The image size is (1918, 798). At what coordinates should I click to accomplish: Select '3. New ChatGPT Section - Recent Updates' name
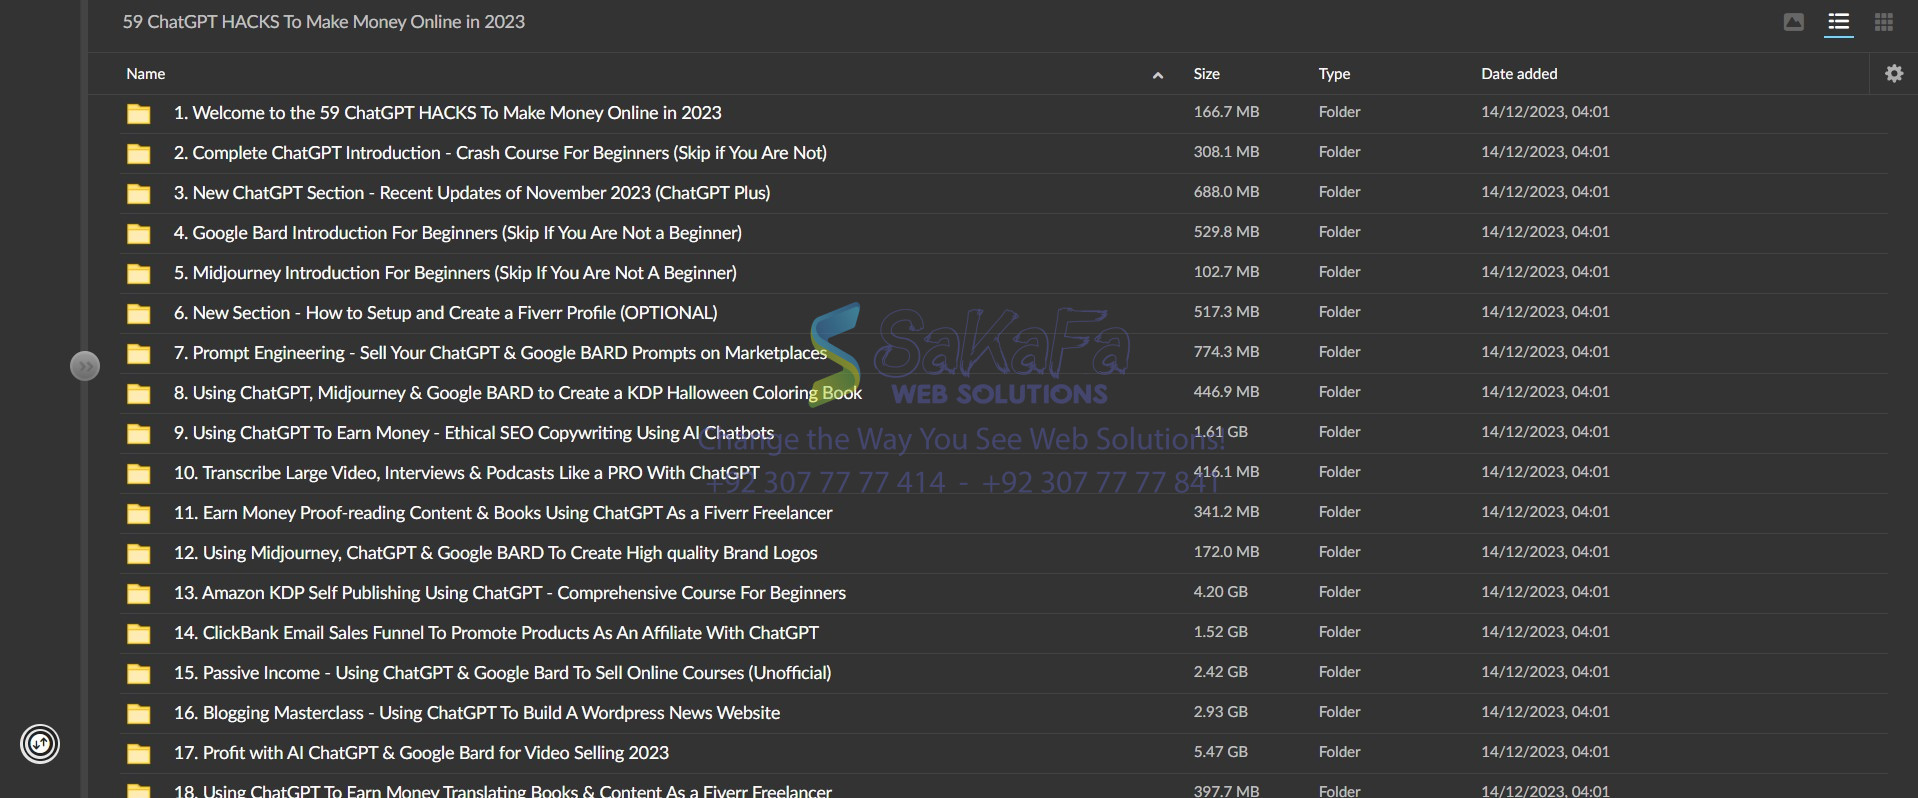tap(472, 193)
